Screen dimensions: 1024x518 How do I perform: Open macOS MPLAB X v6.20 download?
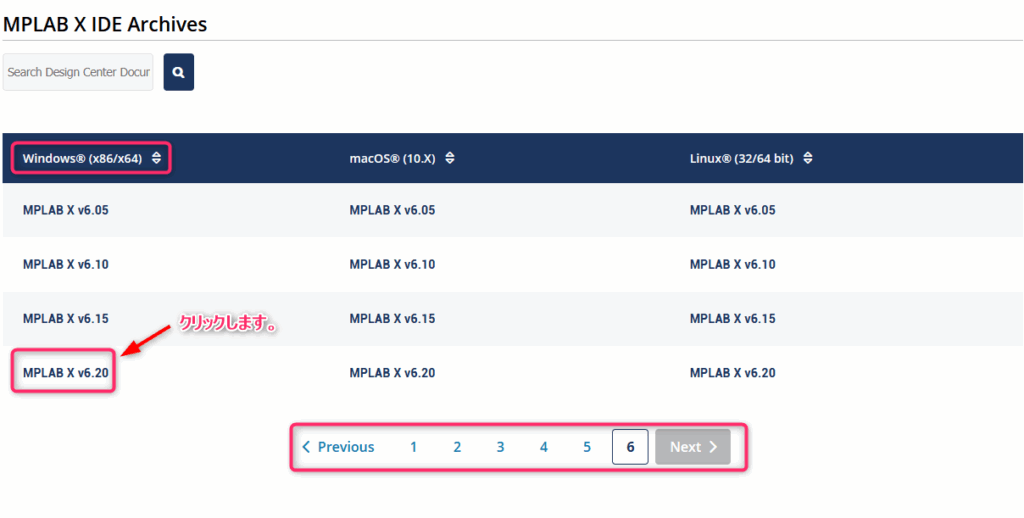392,373
